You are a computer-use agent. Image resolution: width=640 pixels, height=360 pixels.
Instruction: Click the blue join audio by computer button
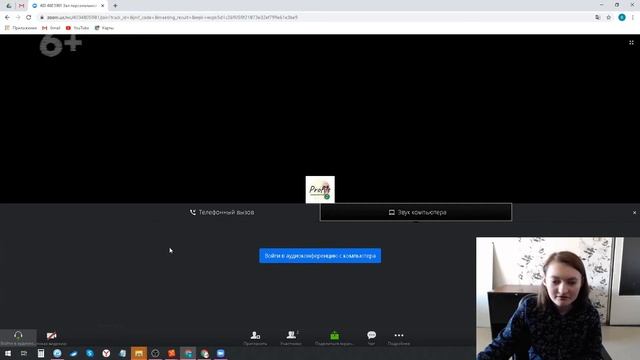pos(320,256)
